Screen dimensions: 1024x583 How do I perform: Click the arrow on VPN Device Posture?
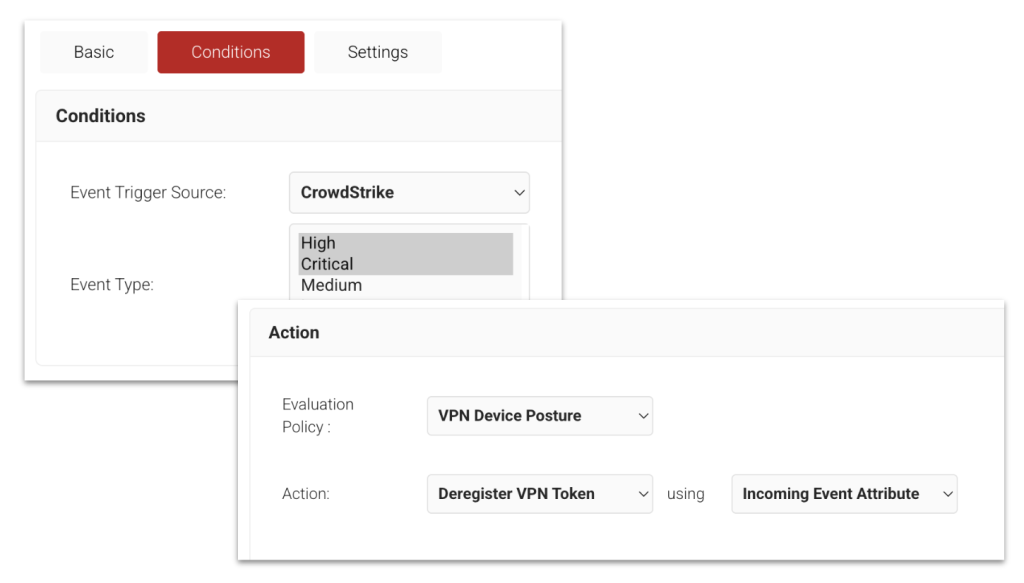[643, 416]
